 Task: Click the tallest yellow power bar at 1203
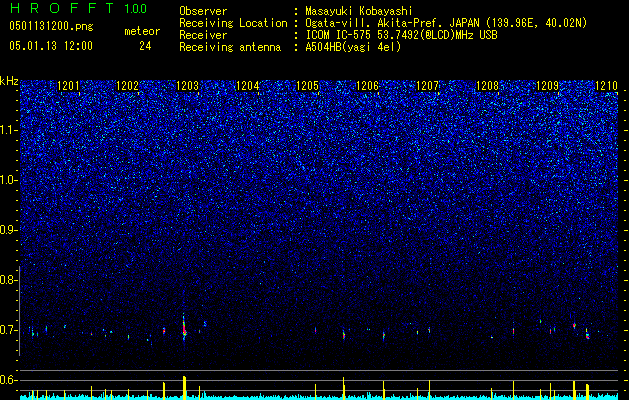coord(184,387)
